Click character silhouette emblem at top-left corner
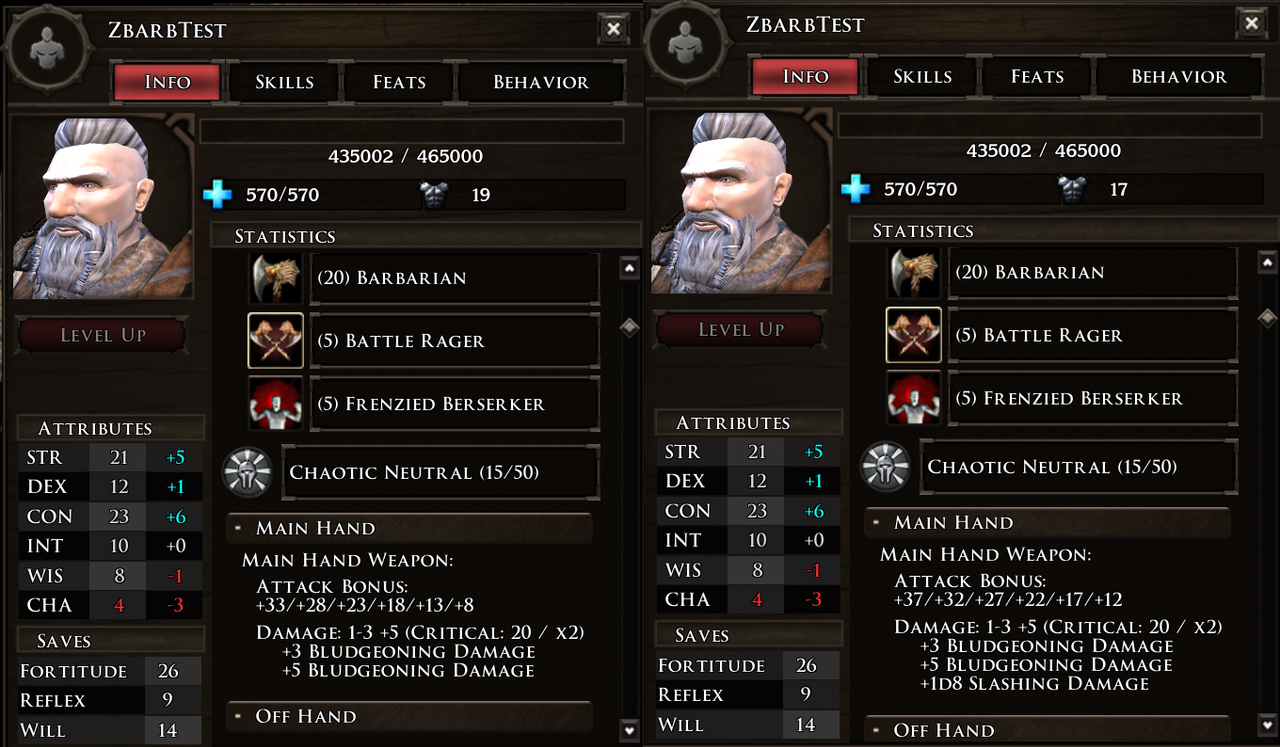The height and width of the screenshot is (747, 1280). (47, 49)
